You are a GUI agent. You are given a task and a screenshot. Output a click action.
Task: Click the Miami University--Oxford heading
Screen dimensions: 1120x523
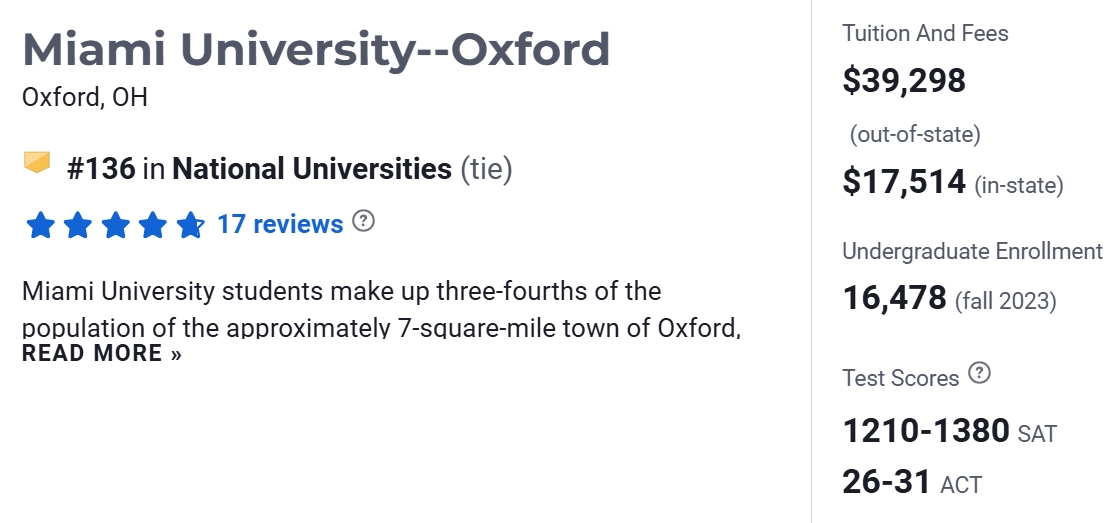pyautogui.click(x=316, y=49)
